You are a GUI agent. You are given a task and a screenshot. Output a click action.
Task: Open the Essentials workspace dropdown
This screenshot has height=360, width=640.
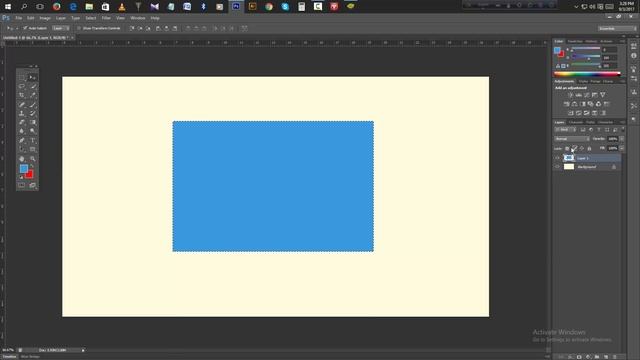coord(617,29)
